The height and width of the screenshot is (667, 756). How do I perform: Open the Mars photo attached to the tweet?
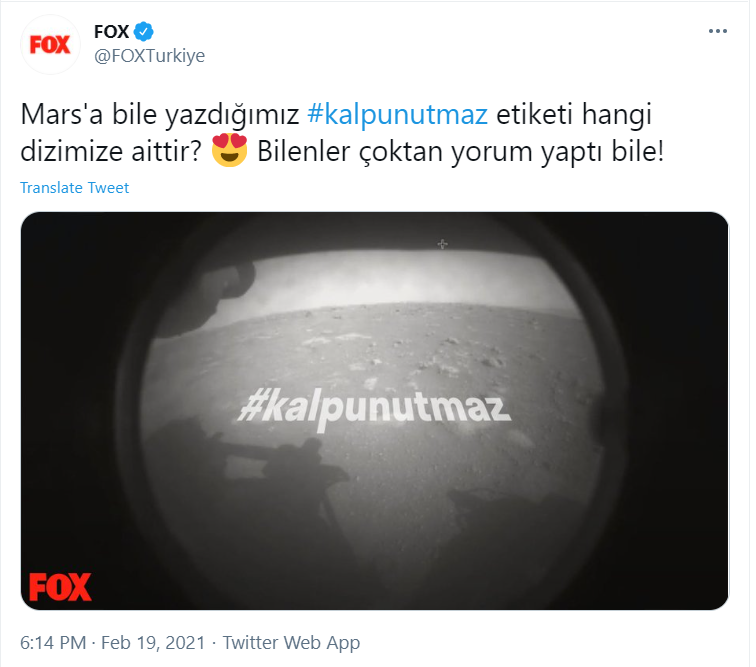click(x=374, y=411)
